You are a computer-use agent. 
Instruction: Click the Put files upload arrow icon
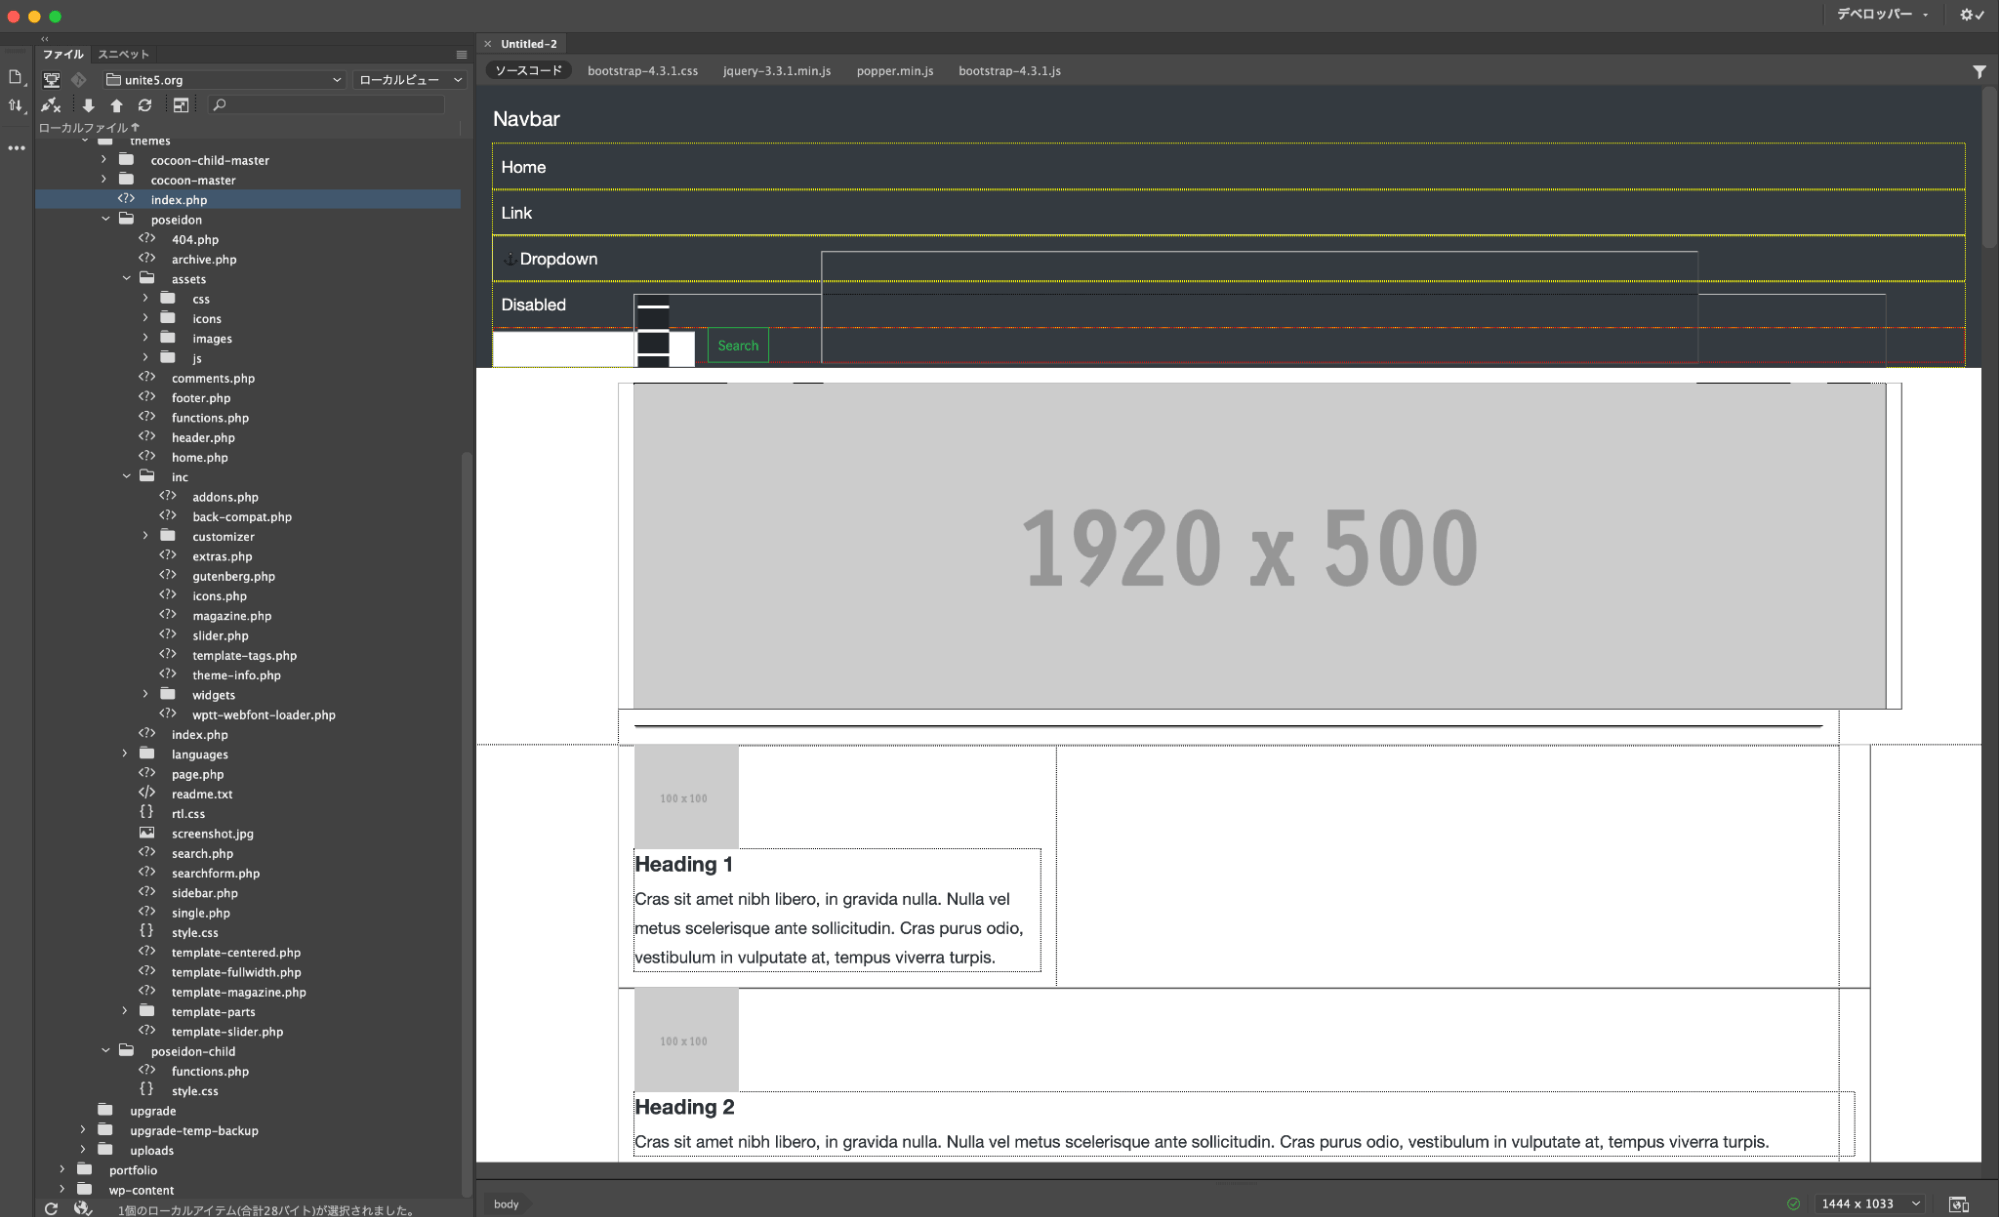[x=116, y=105]
